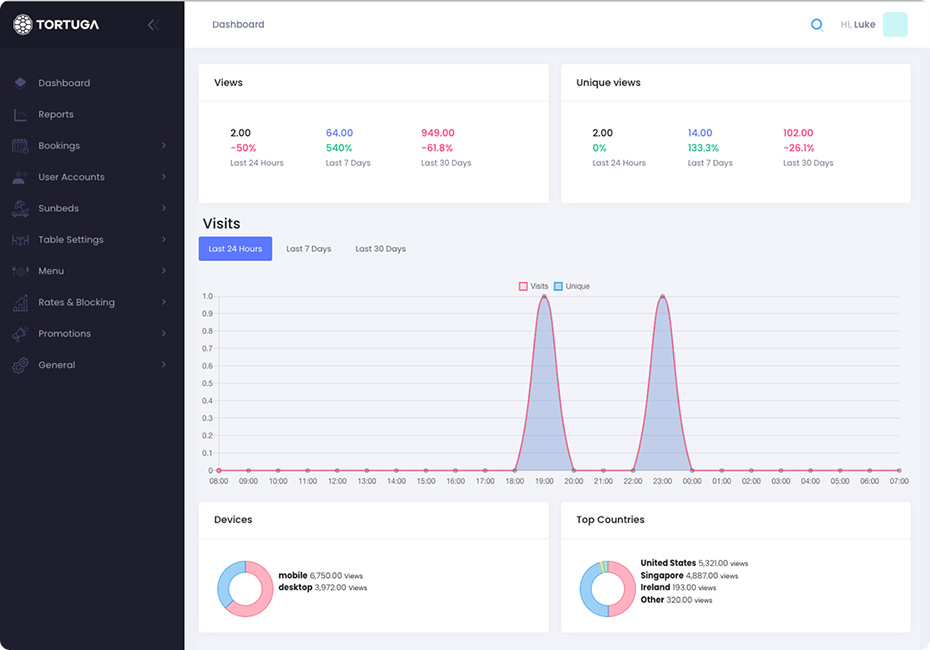The width and height of the screenshot is (930, 650).
Task: Expand the Menu section chevron
Action: (x=164, y=271)
